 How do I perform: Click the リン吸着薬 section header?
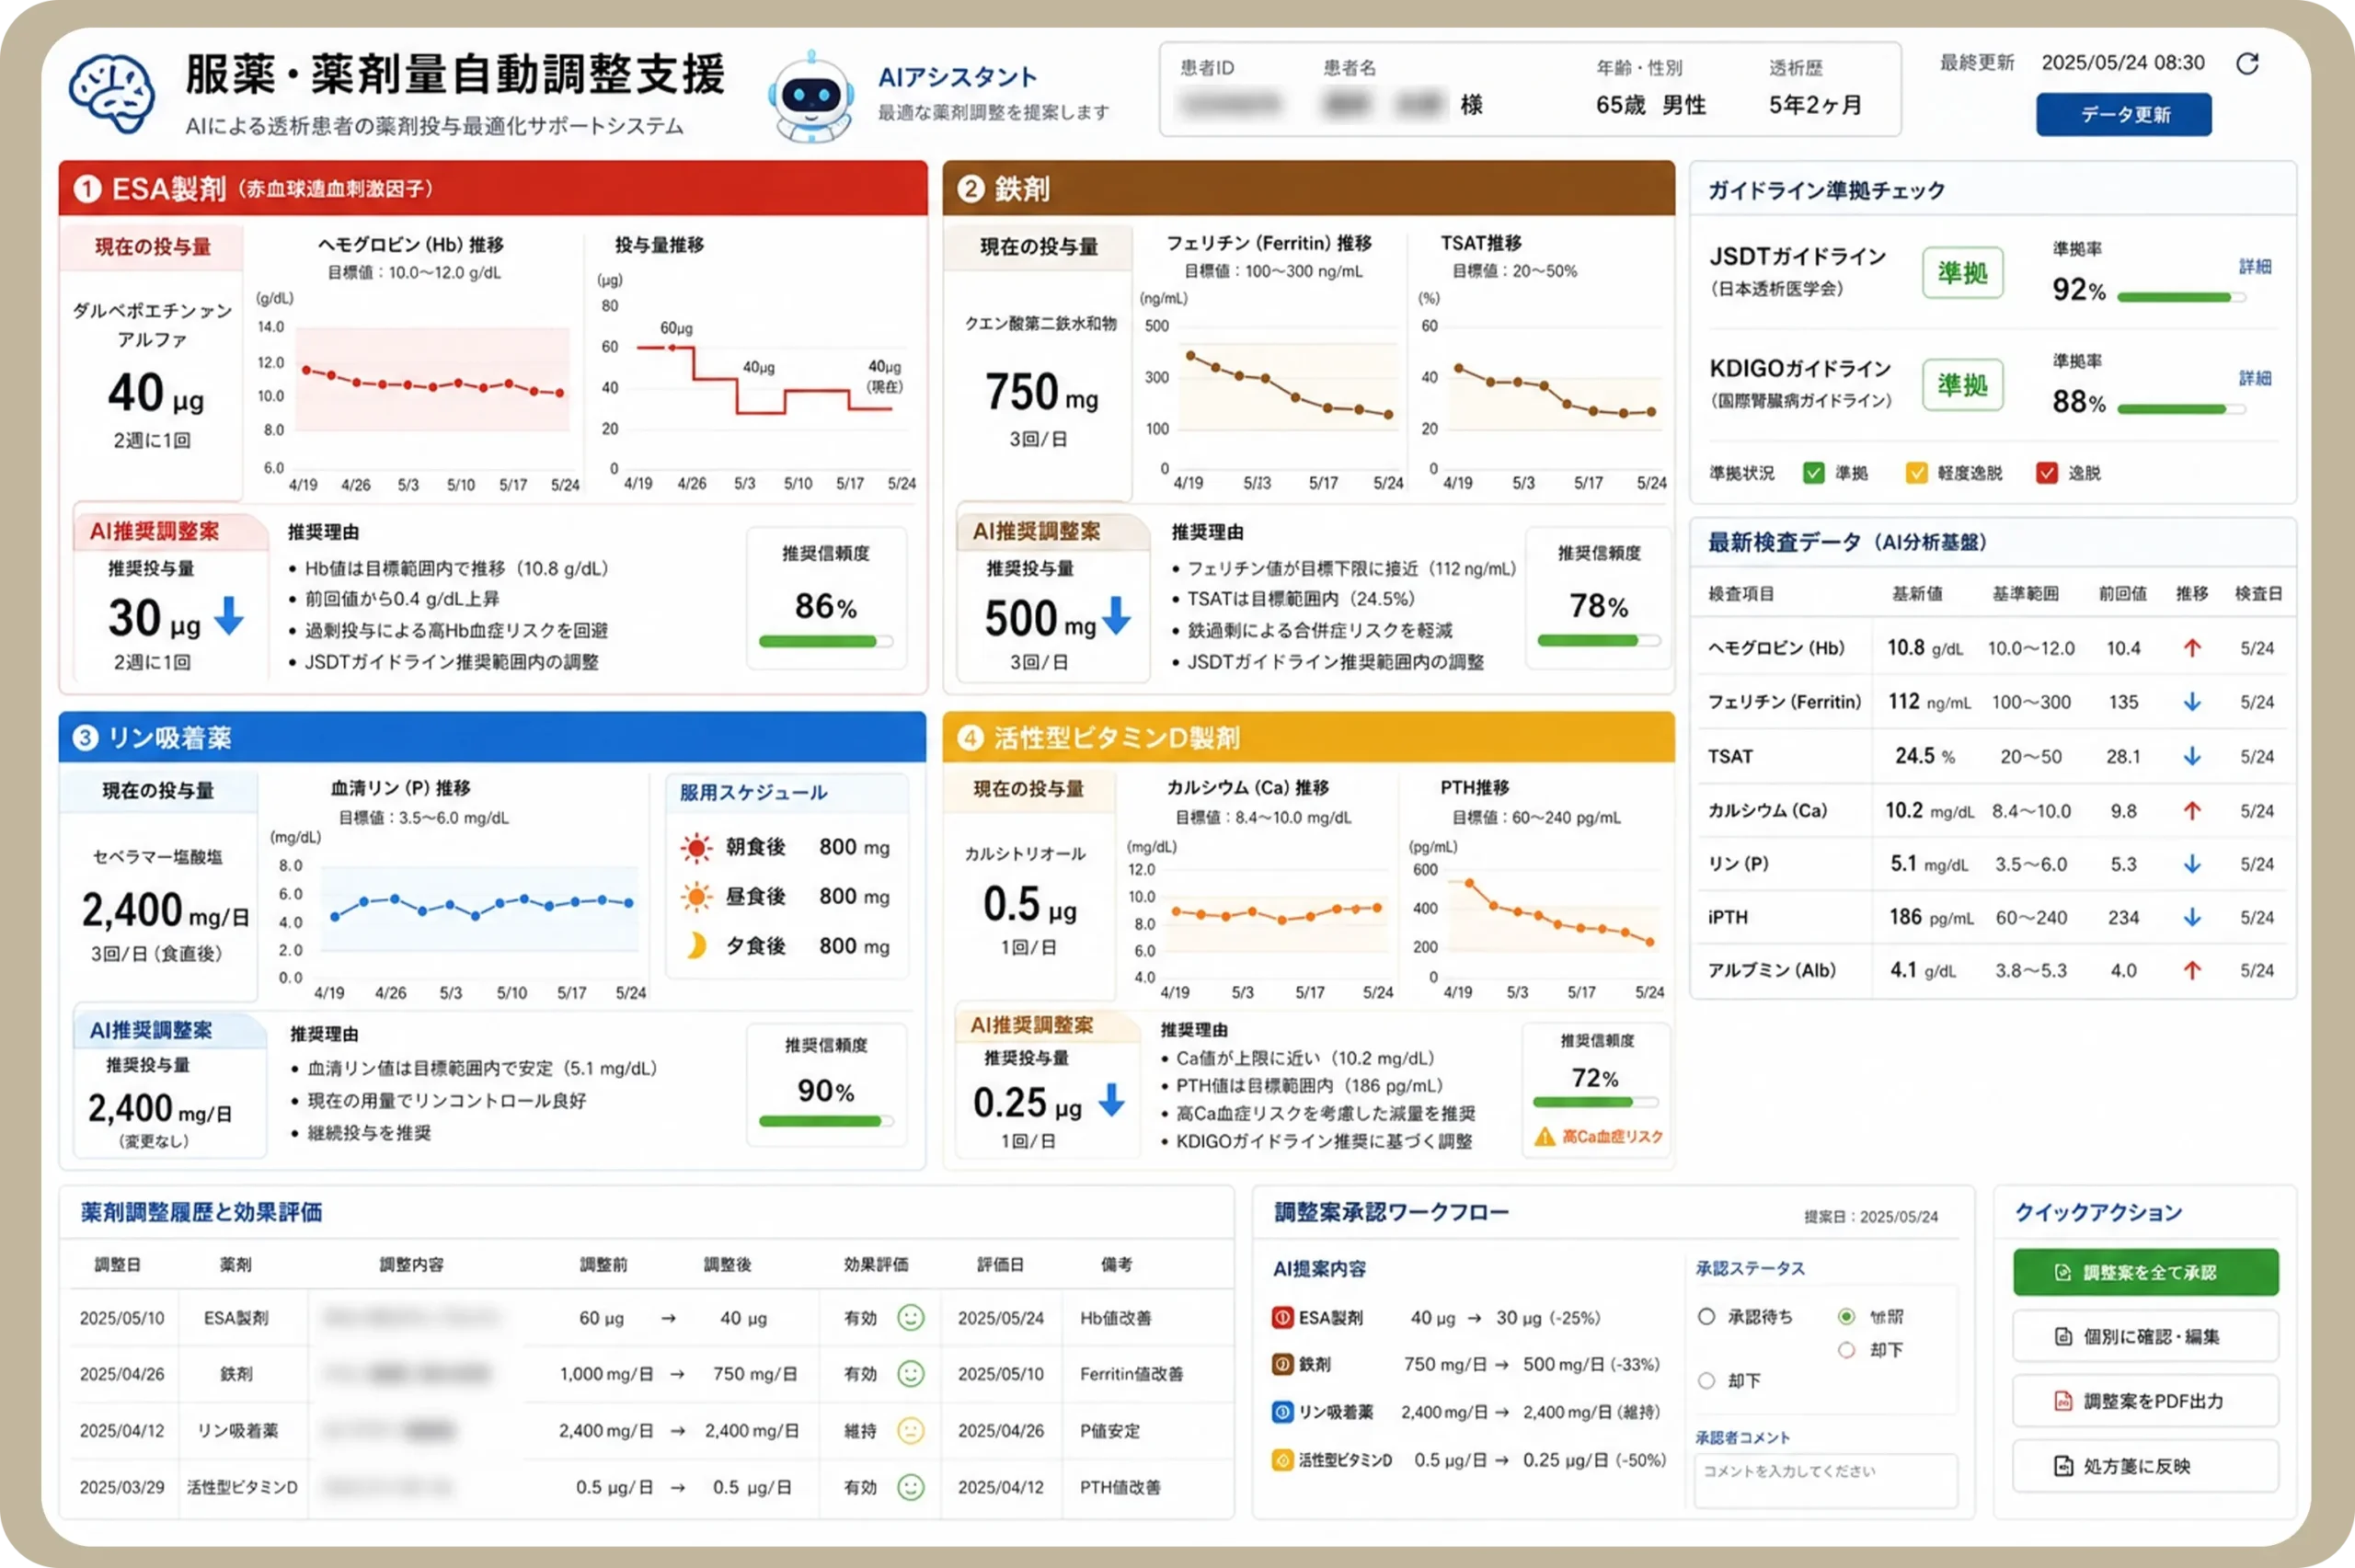pos(492,737)
